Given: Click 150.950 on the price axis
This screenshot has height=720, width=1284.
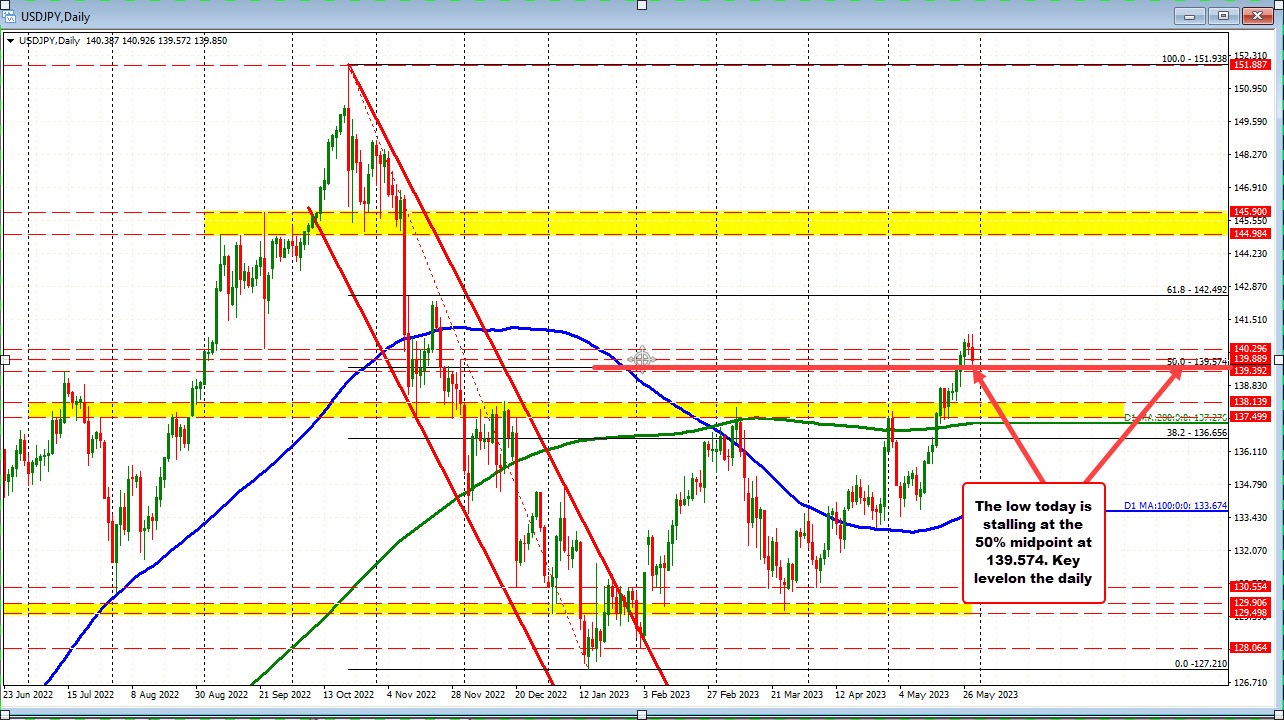Looking at the screenshot, I should click(1251, 89).
